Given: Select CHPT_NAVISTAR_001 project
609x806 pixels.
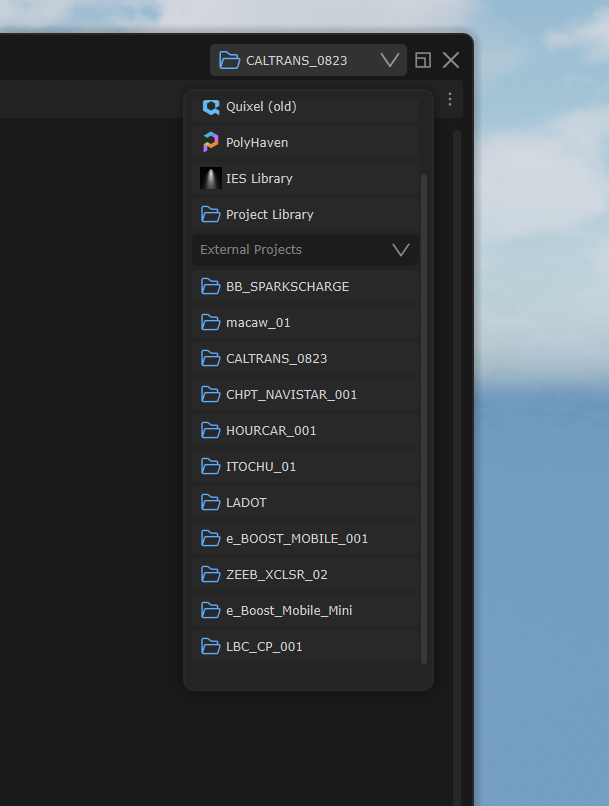Looking at the screenshot, I should [305, 394].
